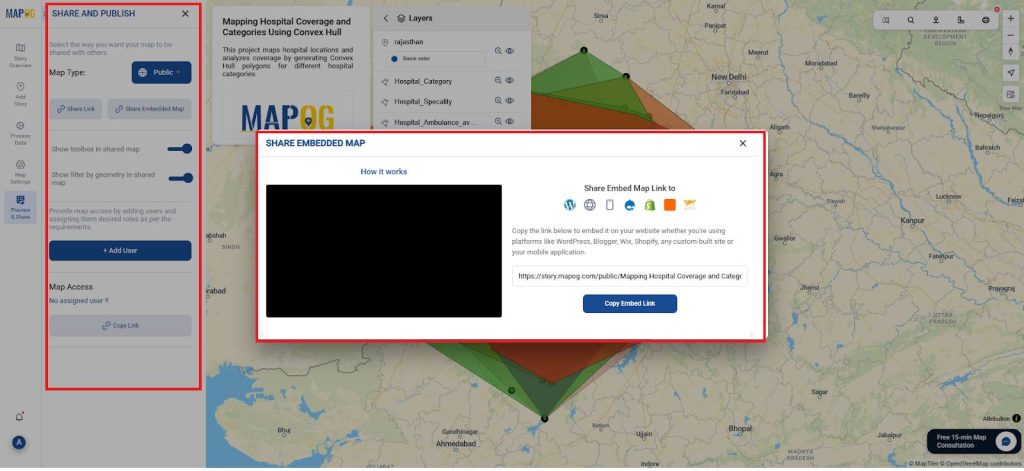Click the Shopify platform icon
Viewport: 1024px width, 471px height.
click(x=650, y=205)
